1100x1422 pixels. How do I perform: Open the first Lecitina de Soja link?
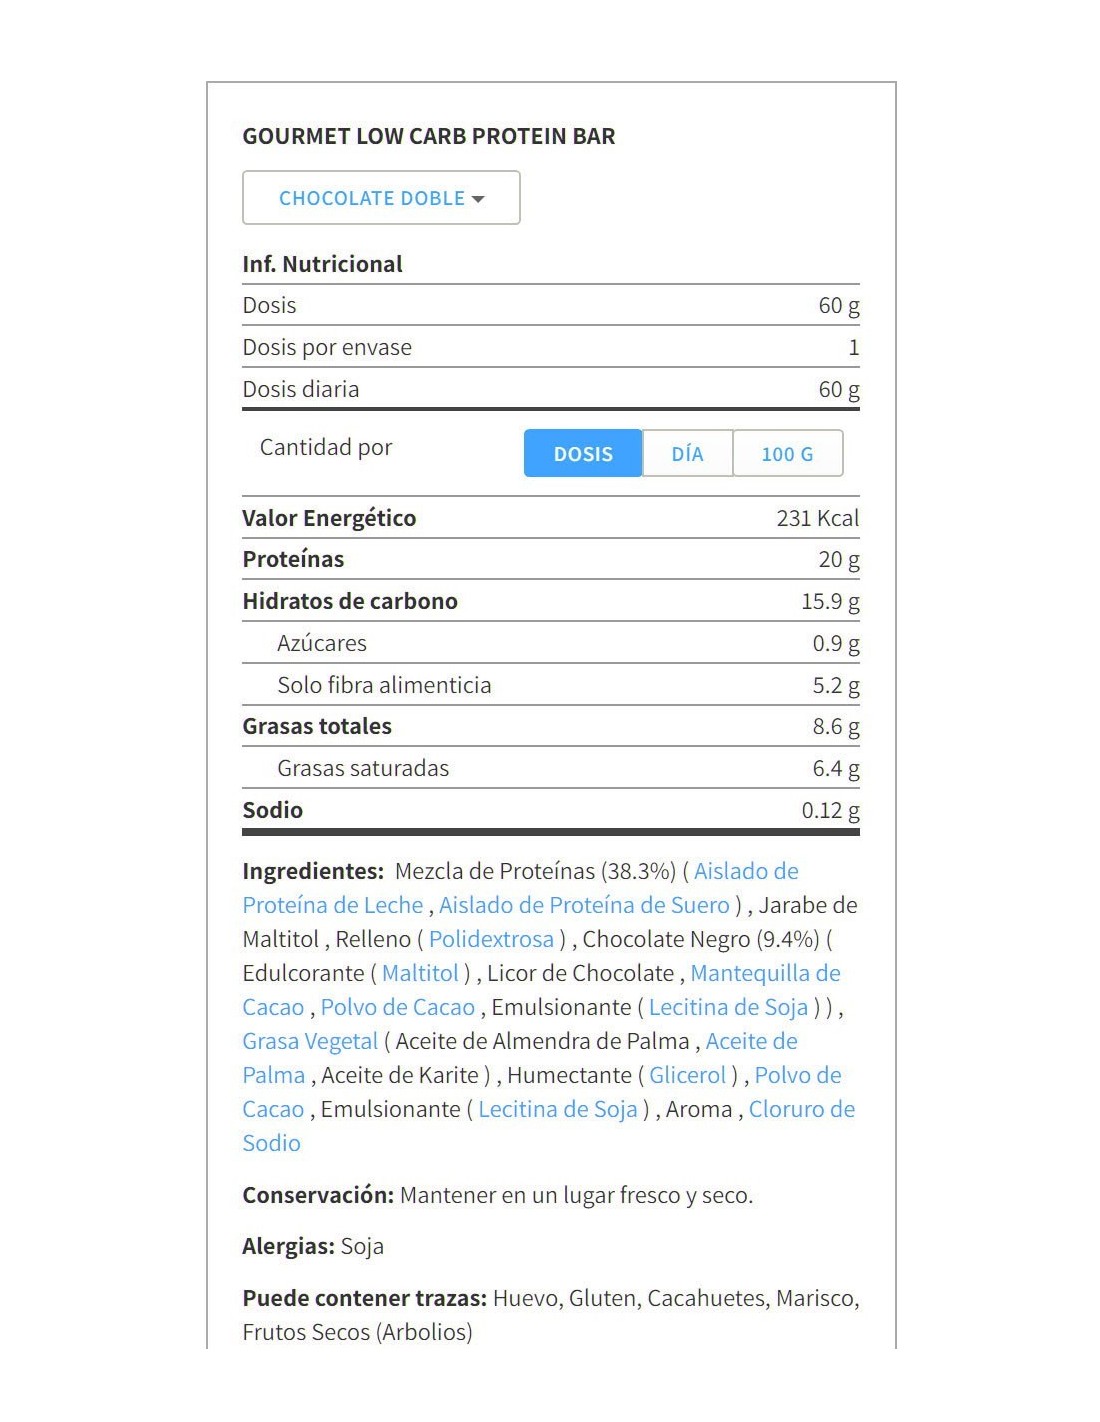point(728,1007)
